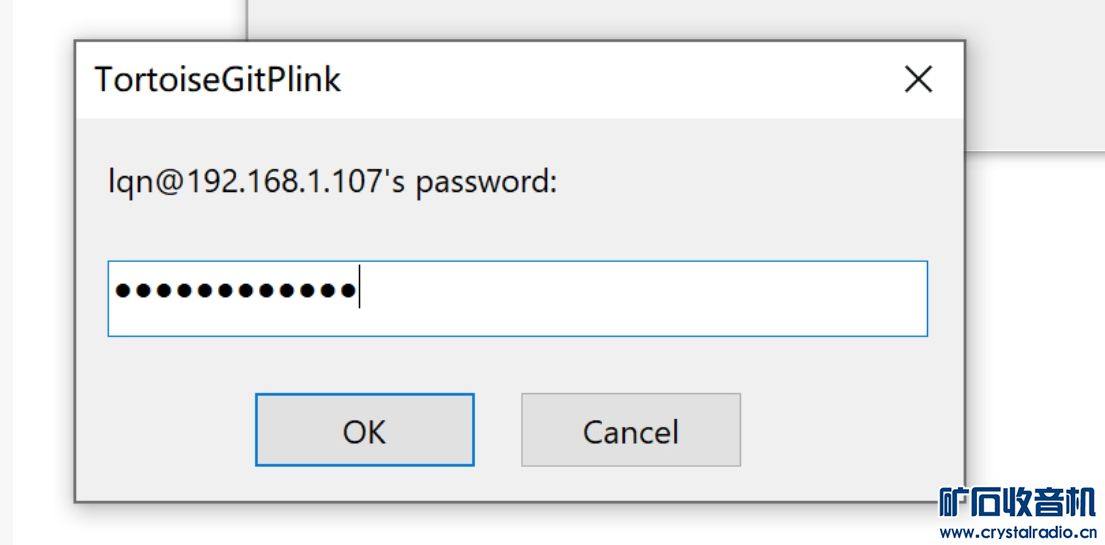This screenshot has width=1105, height=545.
Task: Click the 矿石收音机 watermark logo
Action: tap(1018, 502)
